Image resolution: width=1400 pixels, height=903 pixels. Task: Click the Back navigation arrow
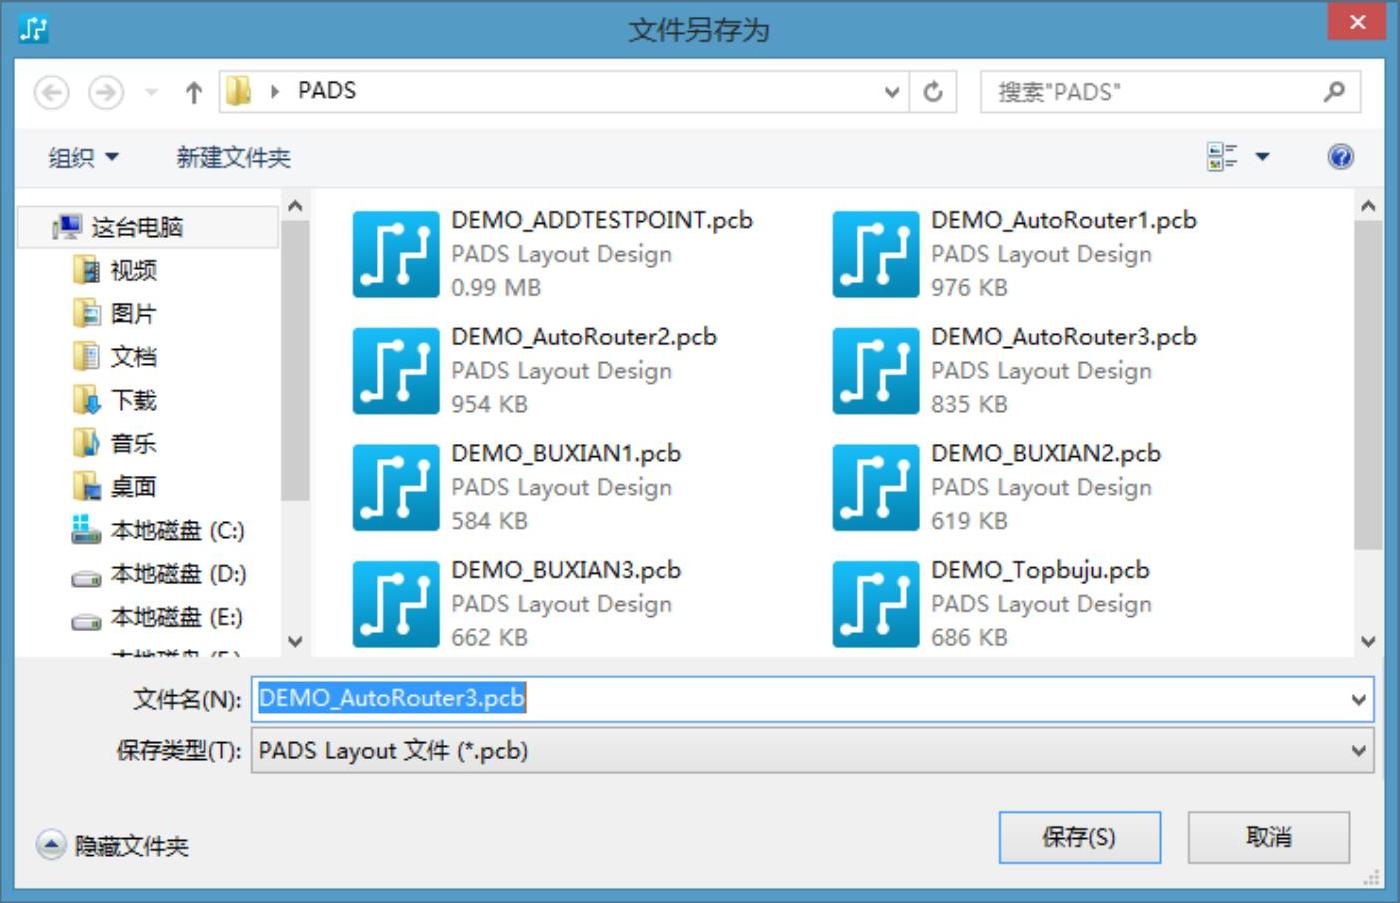click(x=52, y=93)
